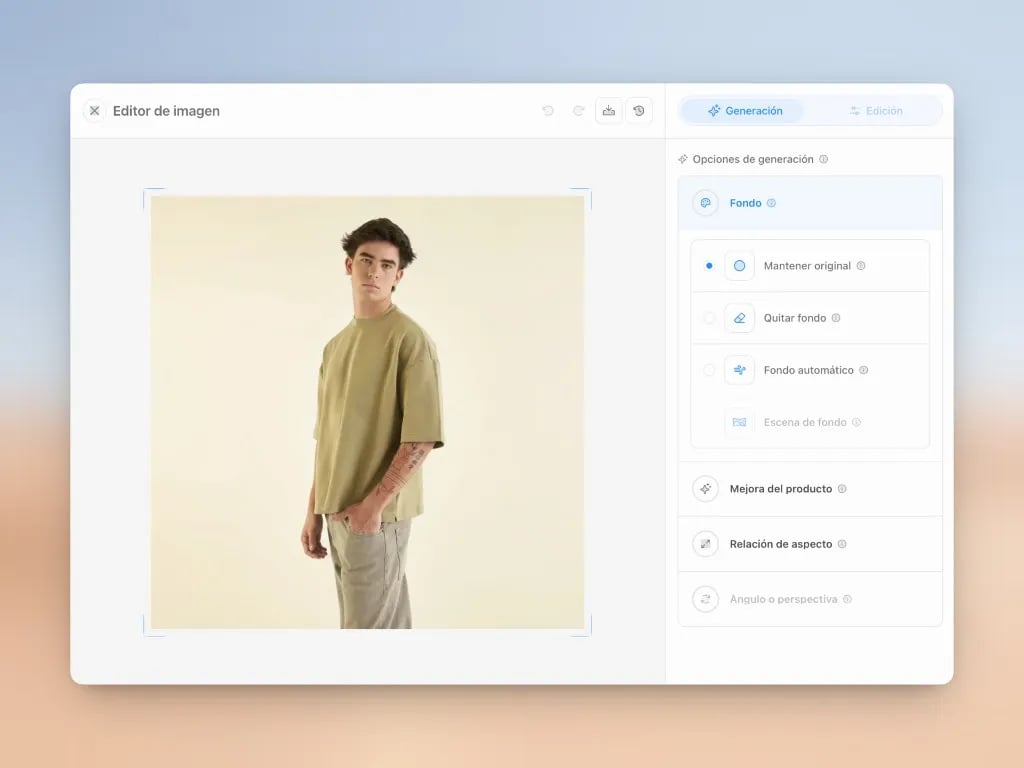The height and width of the screenshot is (768, 1024).
Task: Show info for Mejora del producto
Action: [842, 489]
